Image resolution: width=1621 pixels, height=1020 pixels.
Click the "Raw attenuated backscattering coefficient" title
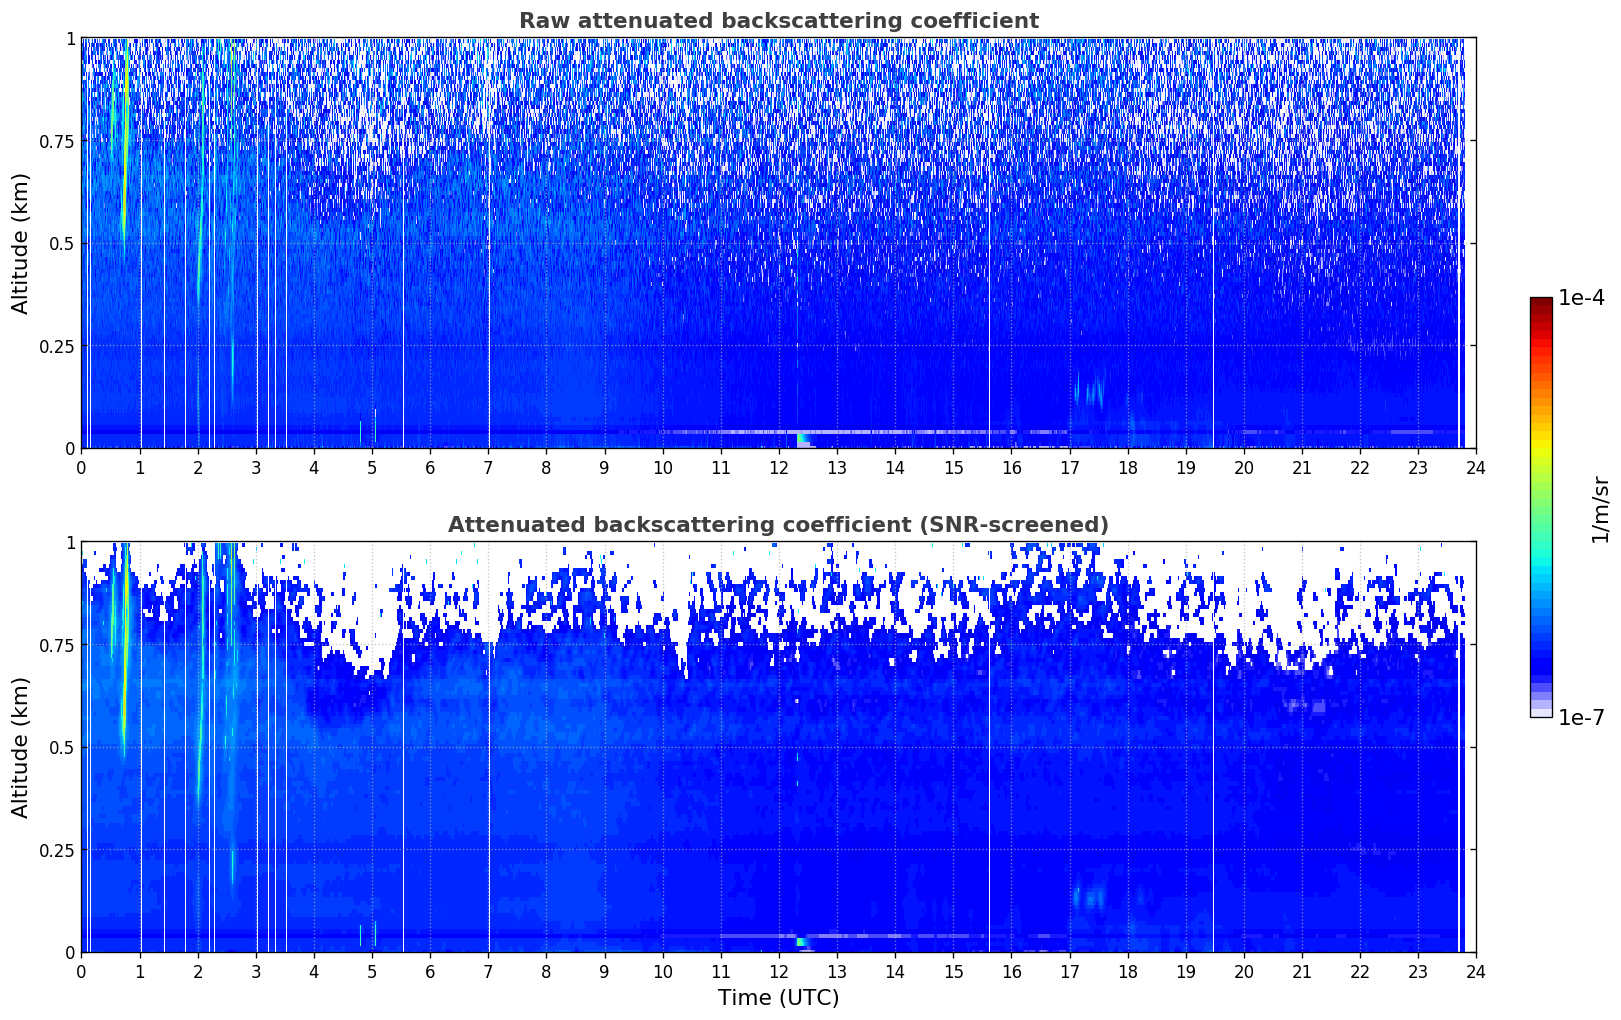pyautogui.click(x=778, y=21)
